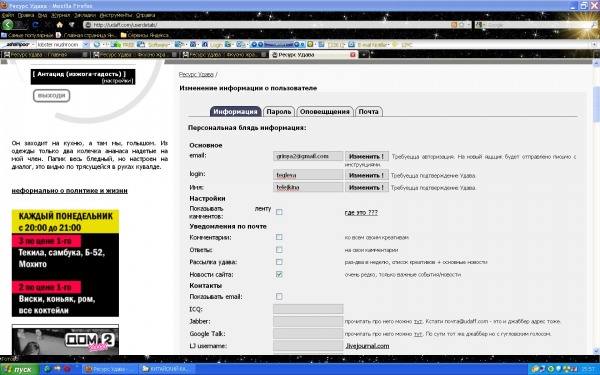This screenshot has width=600, height=375.
Task: Open 'неформально о политике и жизни' link
Action: click(70, 191)
